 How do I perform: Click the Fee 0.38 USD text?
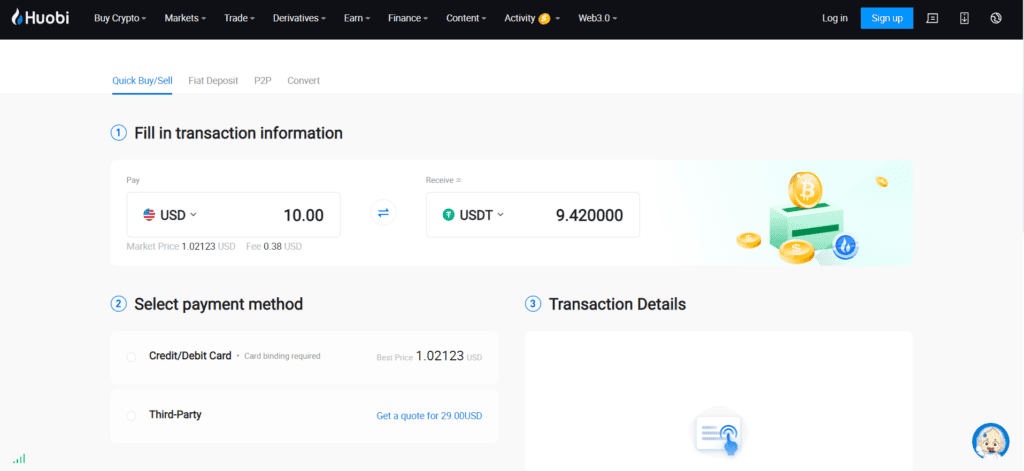pyautogui.click(x=274, y=247)
